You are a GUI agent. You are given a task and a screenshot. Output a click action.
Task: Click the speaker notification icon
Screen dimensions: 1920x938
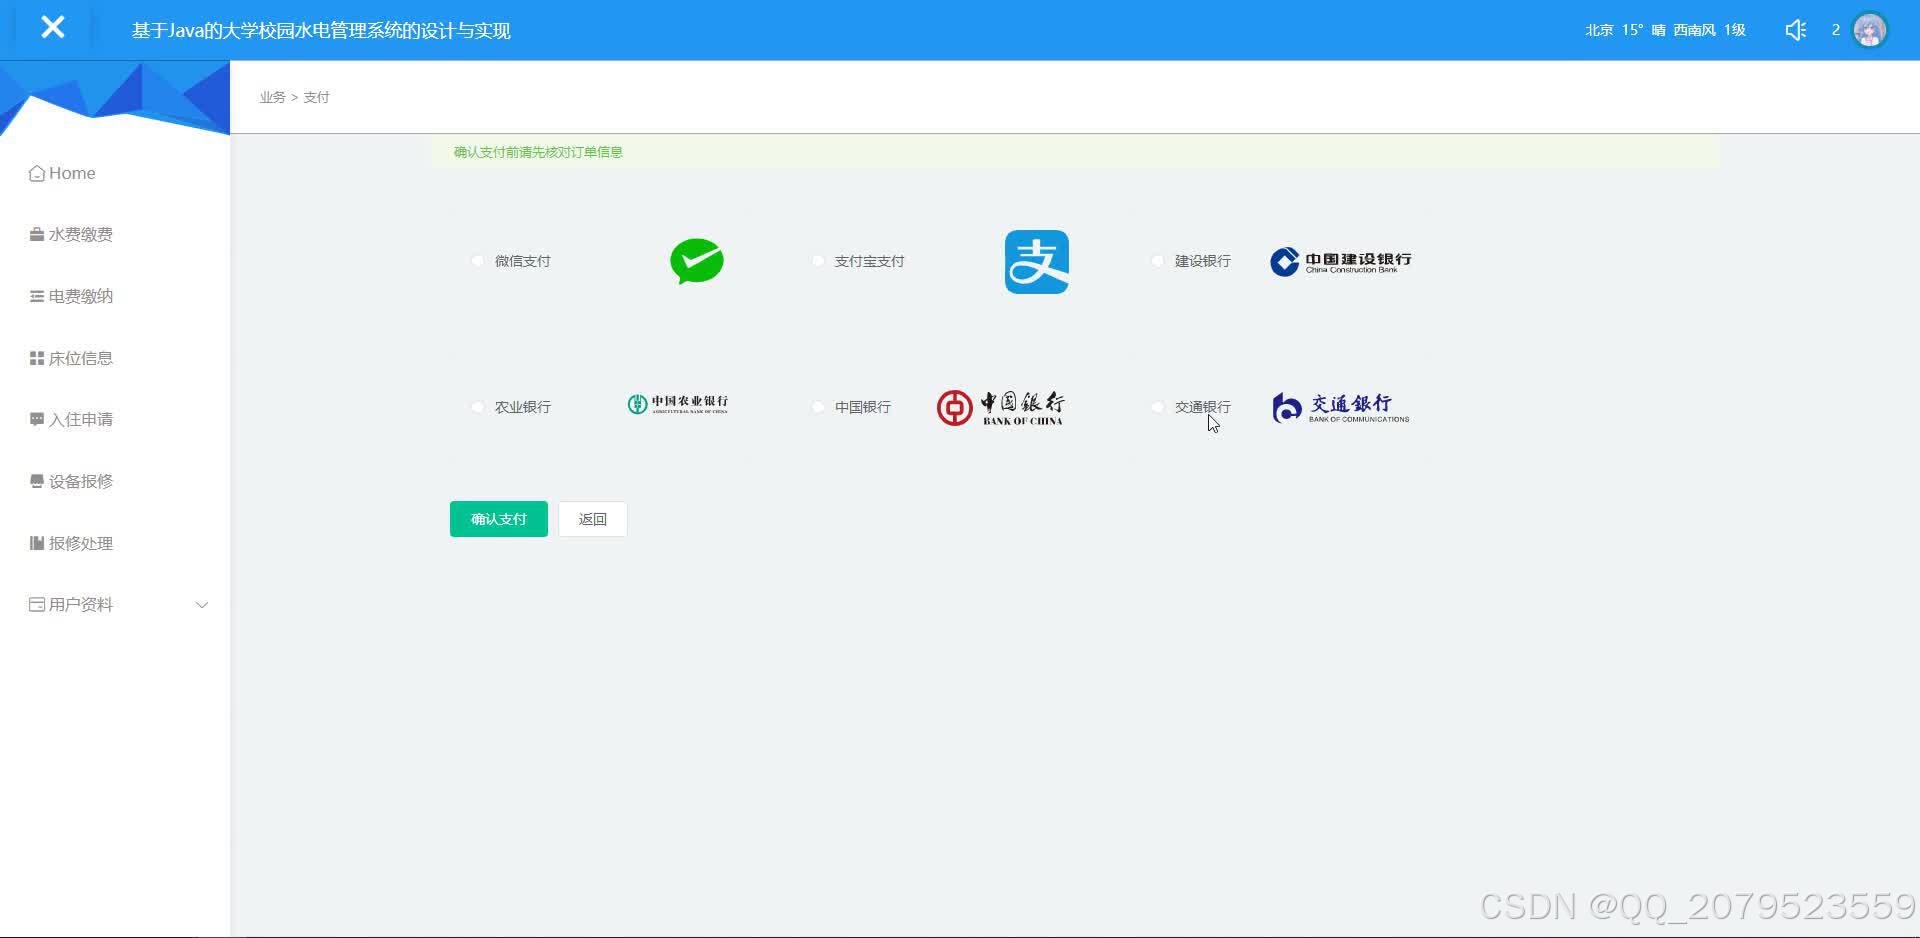[1796, 30]
